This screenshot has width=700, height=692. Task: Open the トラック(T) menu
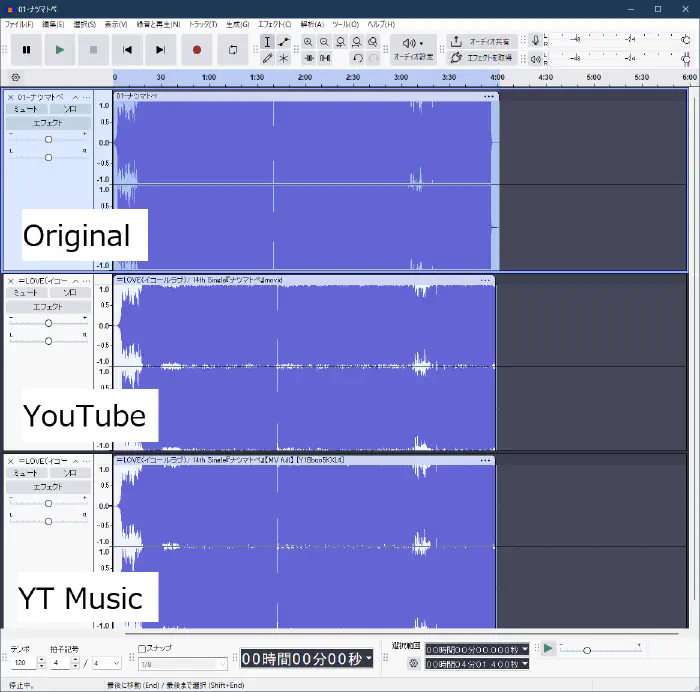tap(203, 24)
